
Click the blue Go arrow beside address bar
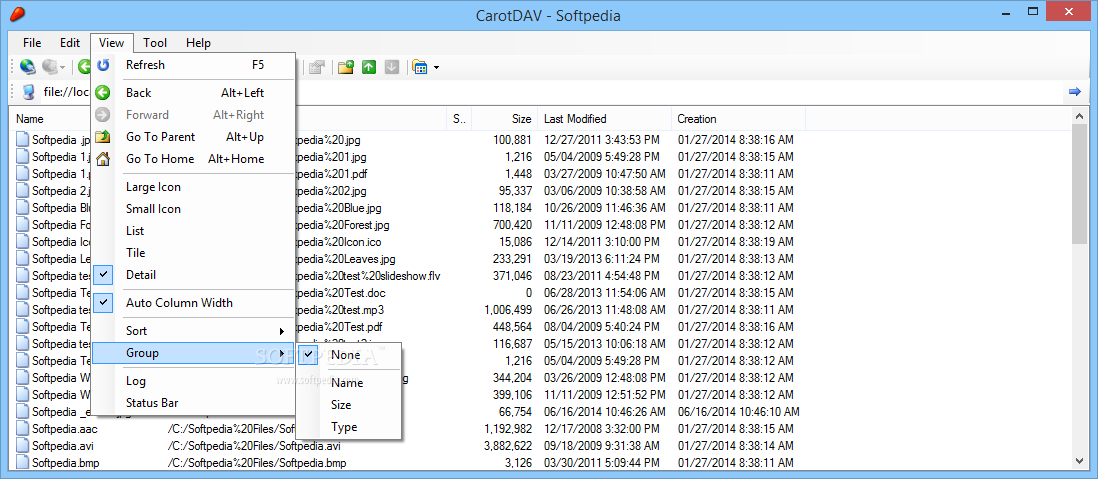pyautogui.click(x=1075, y=92)
